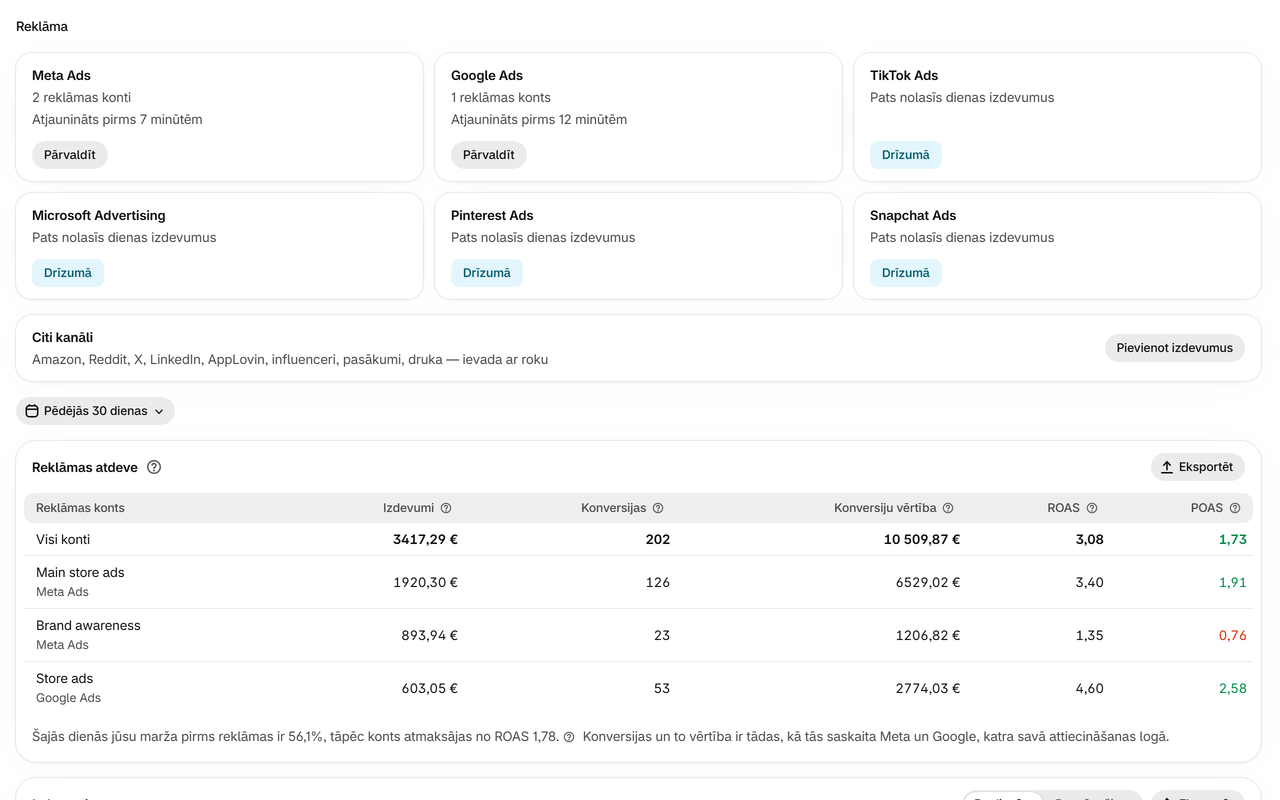
Task: Open help icon after ROAS 1,78 footnote
Action: pyautogui.click(x=569, y=737)
